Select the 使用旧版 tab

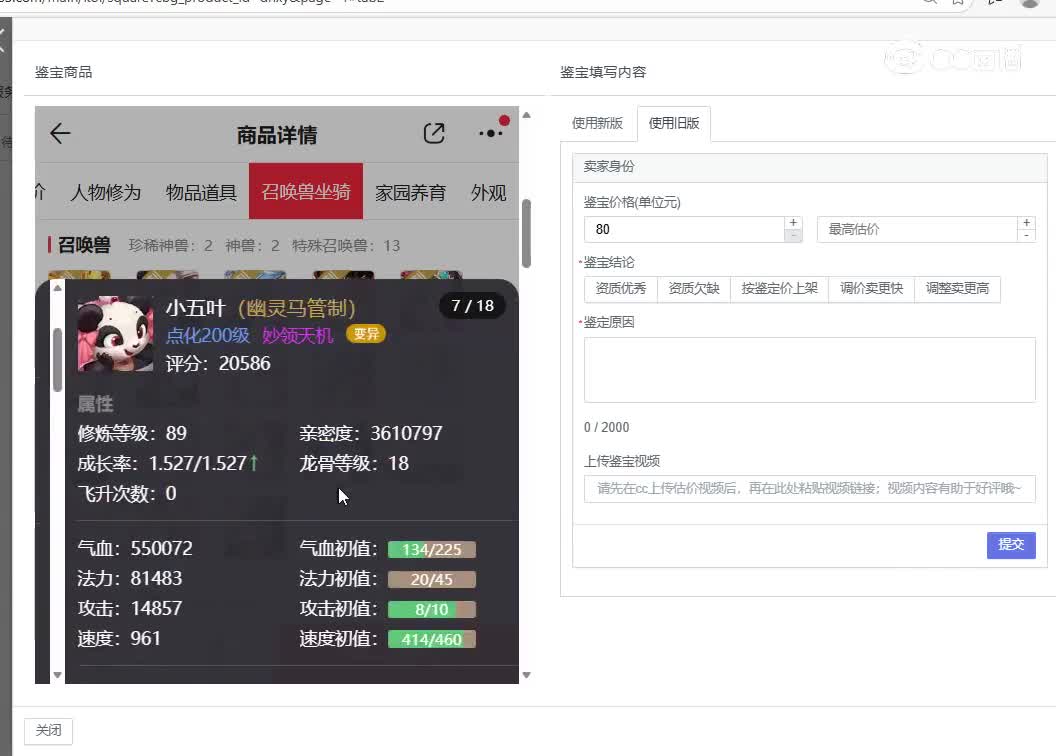click(x=673, y=123)
